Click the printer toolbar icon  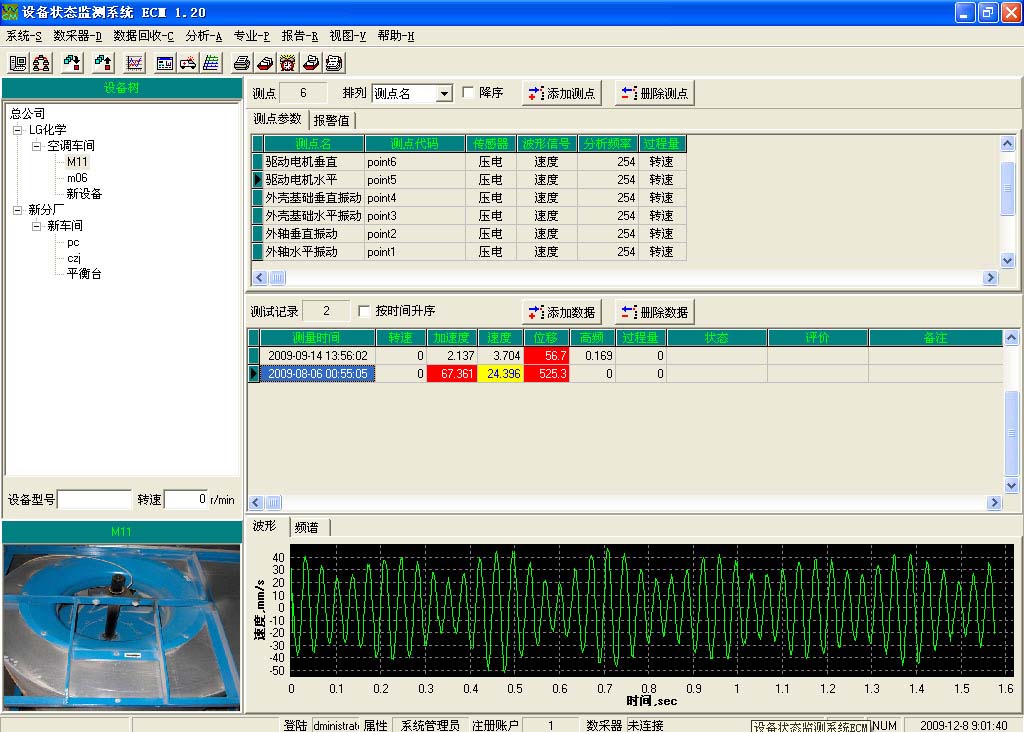coord(243,62)
